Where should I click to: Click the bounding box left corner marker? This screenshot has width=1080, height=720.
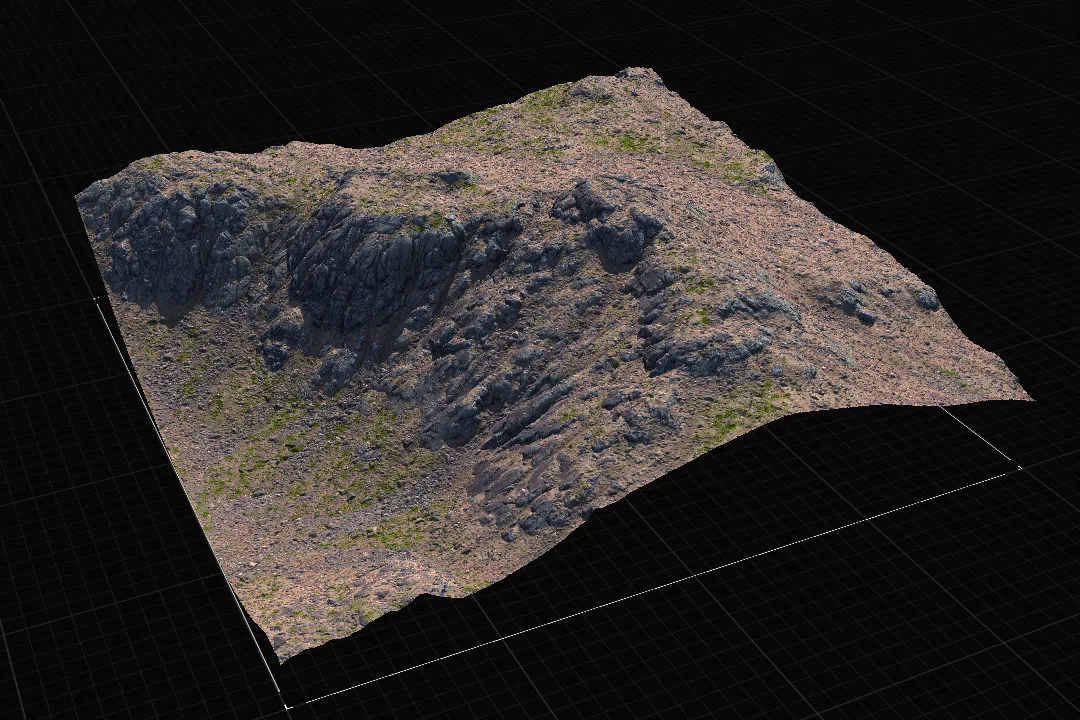click(96, 298)
